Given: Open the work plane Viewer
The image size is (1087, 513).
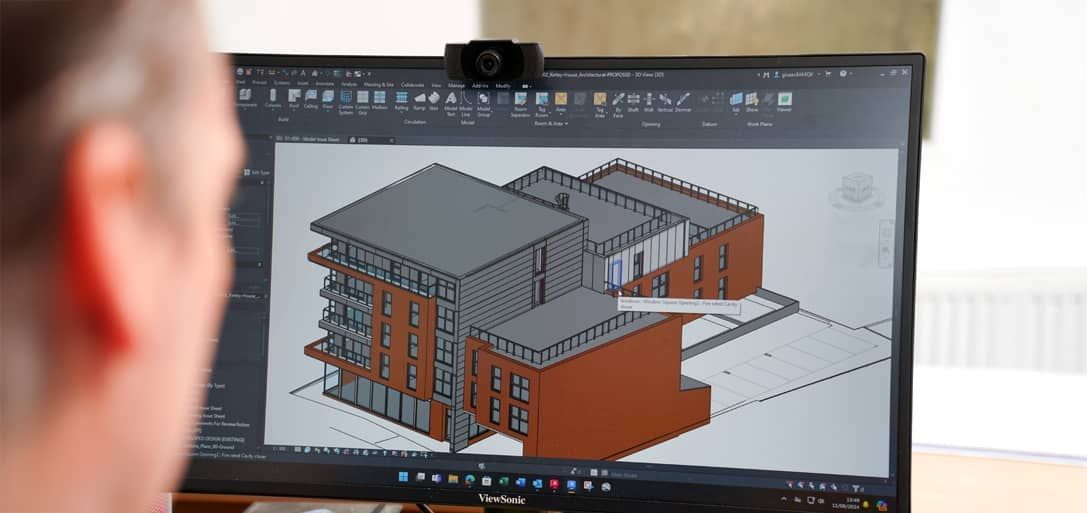Looking at the screenshot, I should coord(785,100).
